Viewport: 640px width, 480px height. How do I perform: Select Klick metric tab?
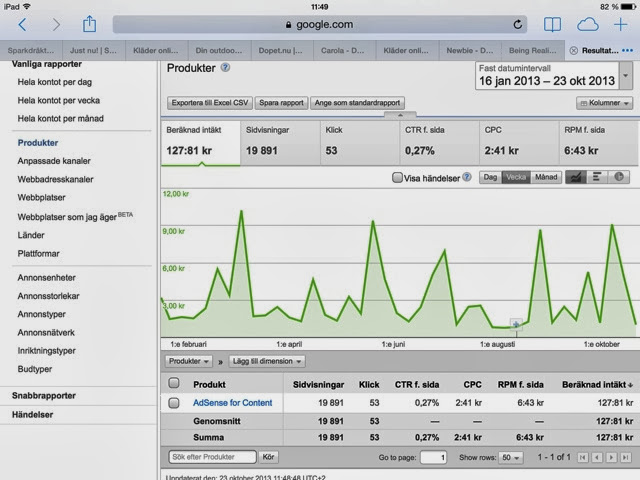[360, 143]
